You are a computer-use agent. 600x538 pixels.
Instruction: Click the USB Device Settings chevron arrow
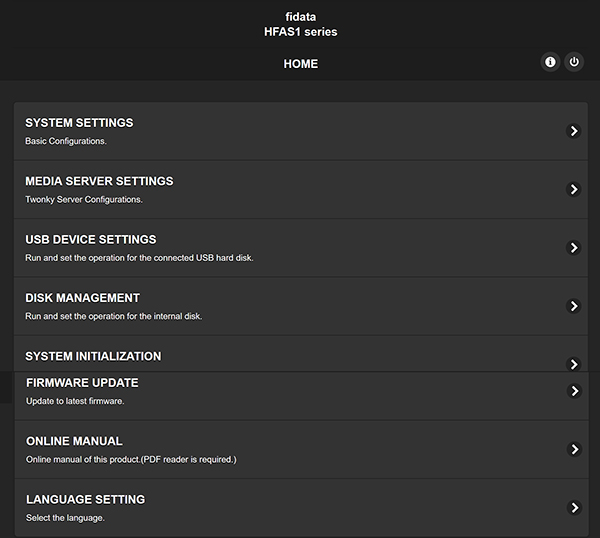pyautogui.click(x=574, y=248)
